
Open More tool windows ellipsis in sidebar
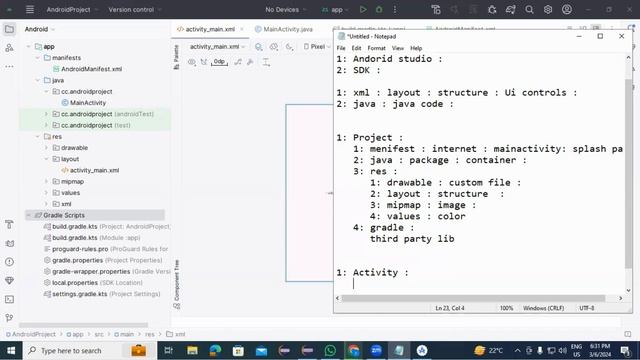point(9,66)
